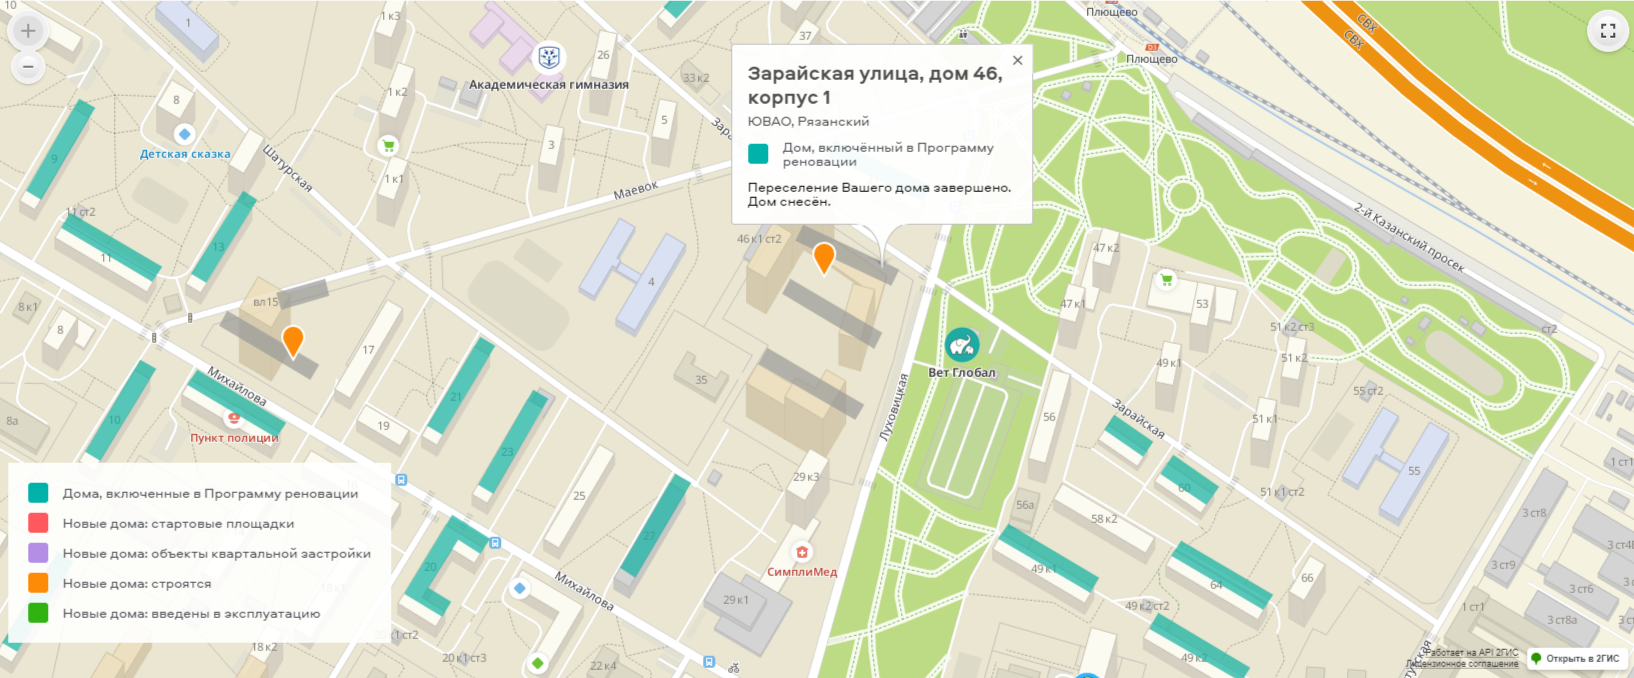This screenshot has height=678, width=1634.
Task: Click green diamond icon near 20 к1 ст3
Action: click(x=538, y=663)
